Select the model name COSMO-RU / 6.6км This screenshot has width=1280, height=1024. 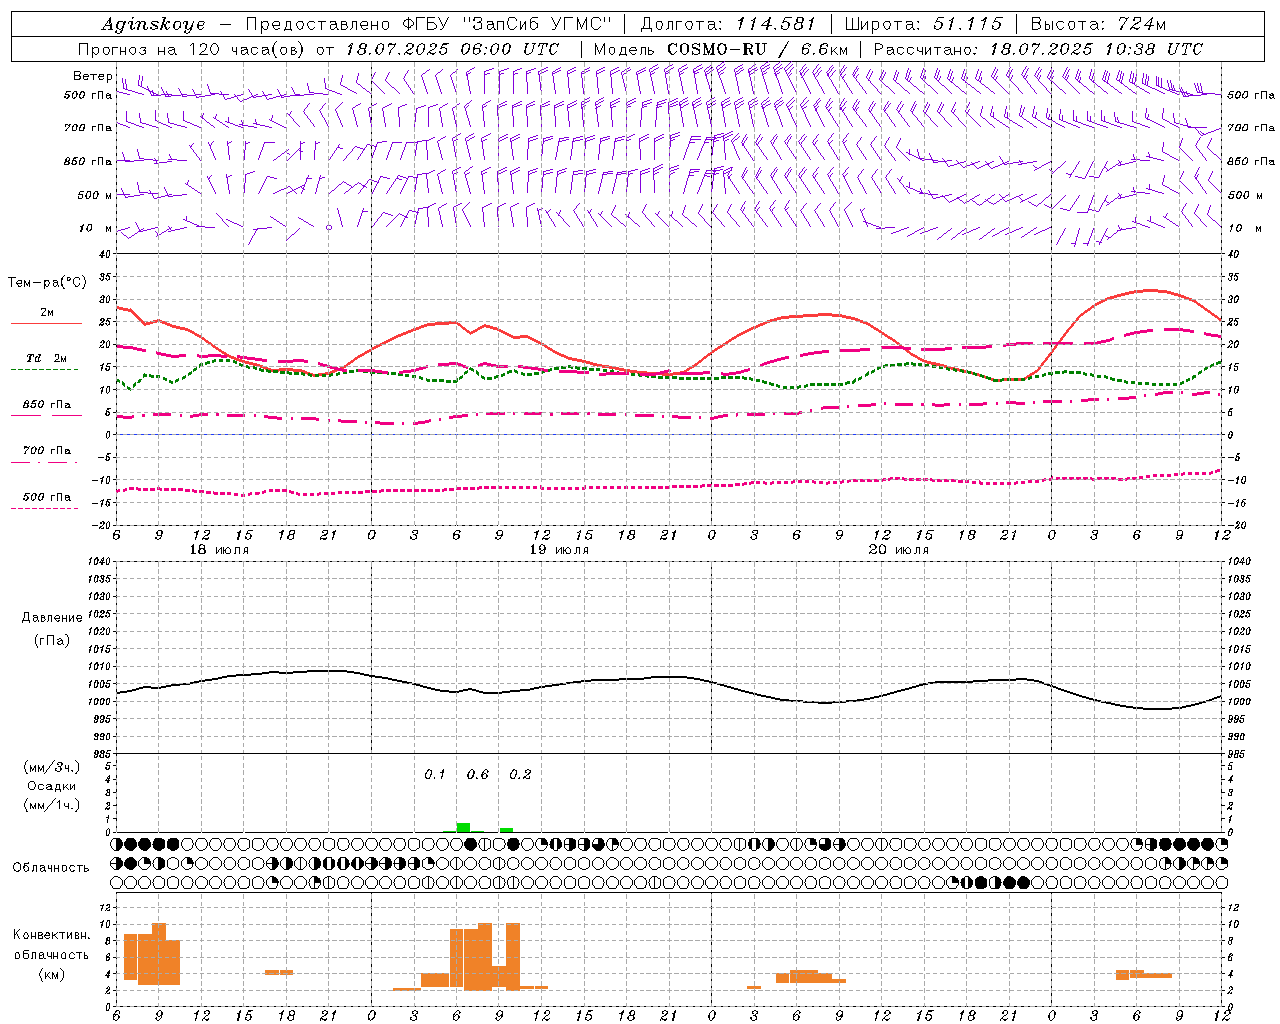757,49
